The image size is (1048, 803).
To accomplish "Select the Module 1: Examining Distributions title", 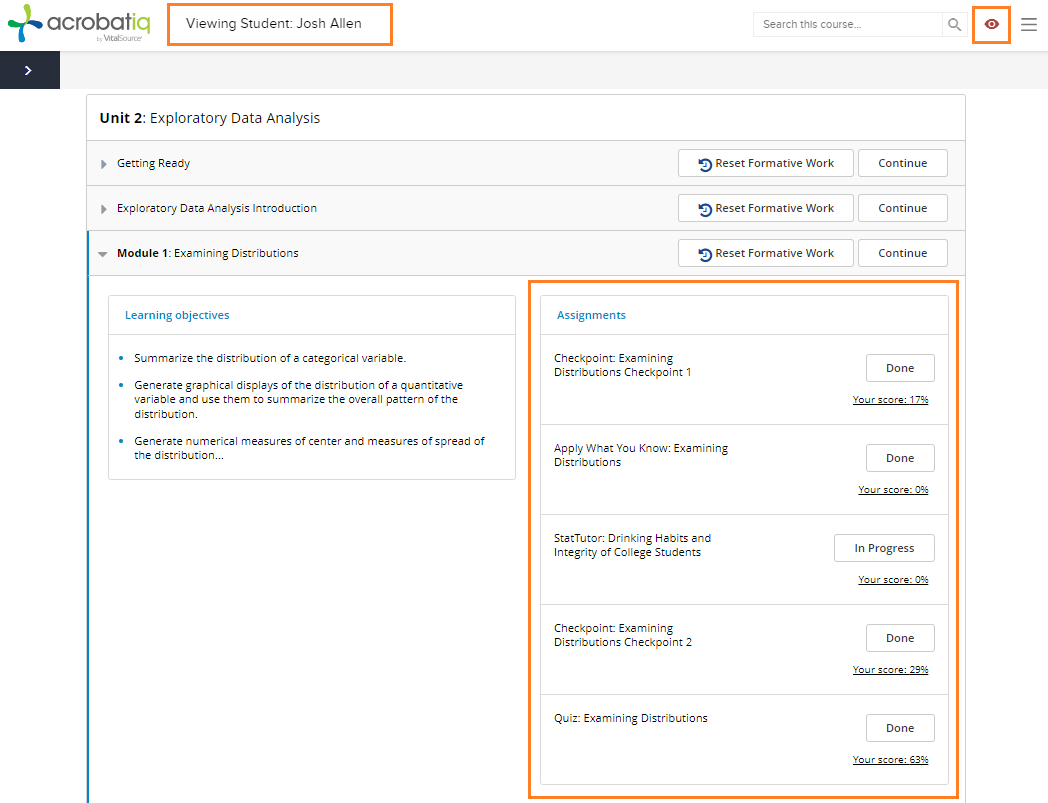I will click(x=207, y=253).
